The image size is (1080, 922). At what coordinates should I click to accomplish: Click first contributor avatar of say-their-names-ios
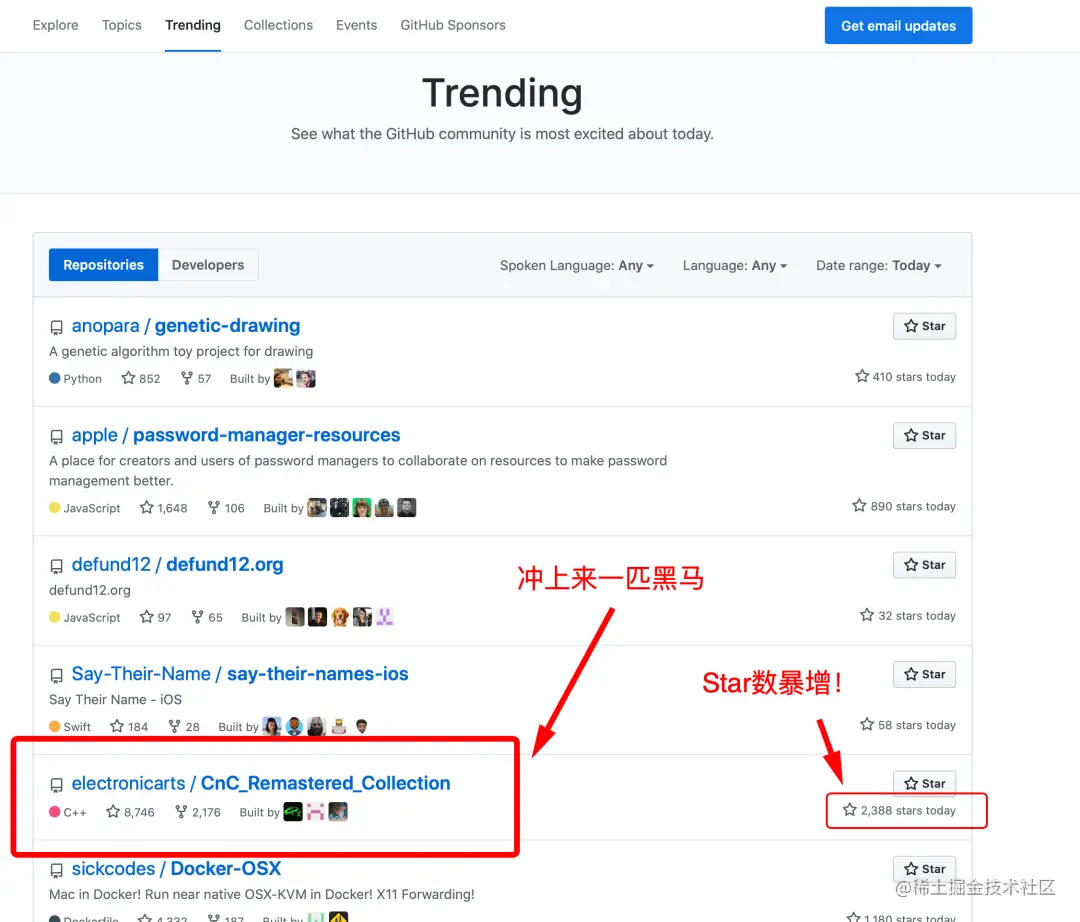(x=272, y=726)
